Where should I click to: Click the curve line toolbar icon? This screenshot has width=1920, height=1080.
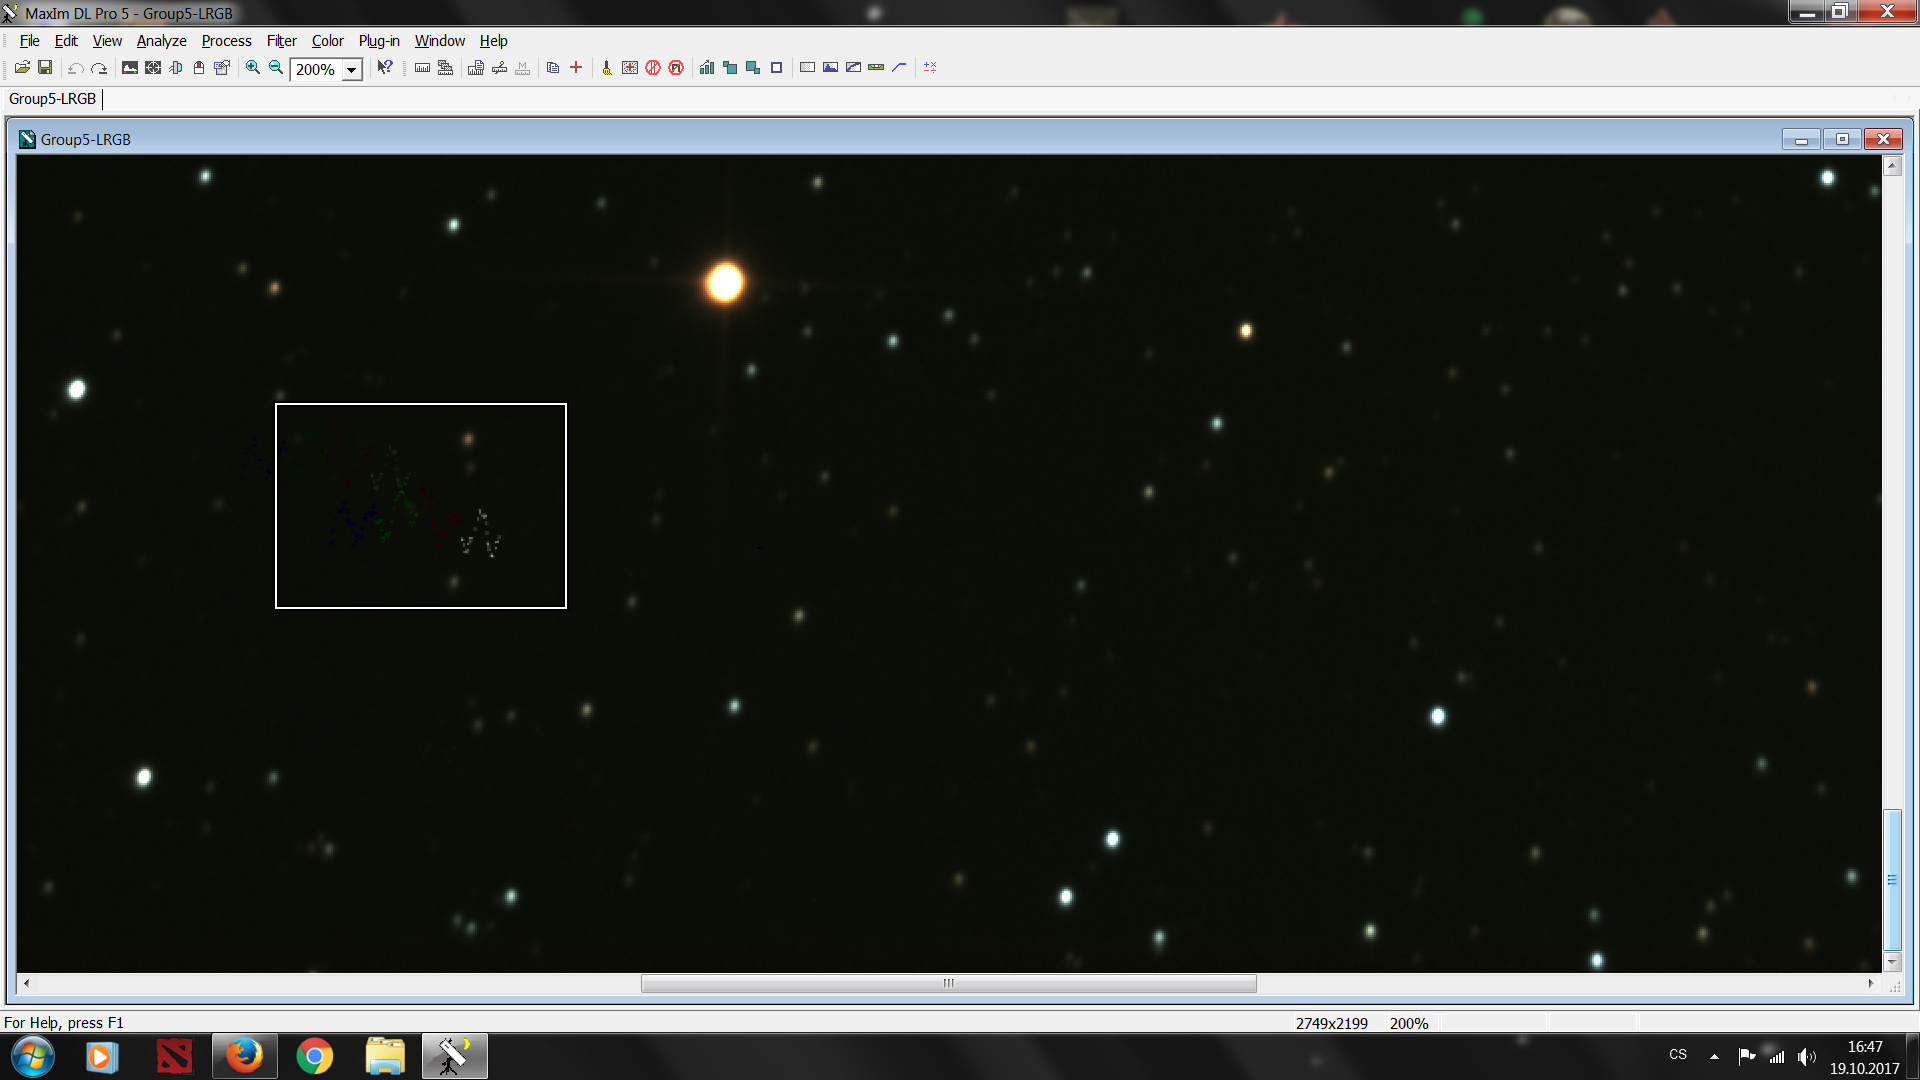899,67
